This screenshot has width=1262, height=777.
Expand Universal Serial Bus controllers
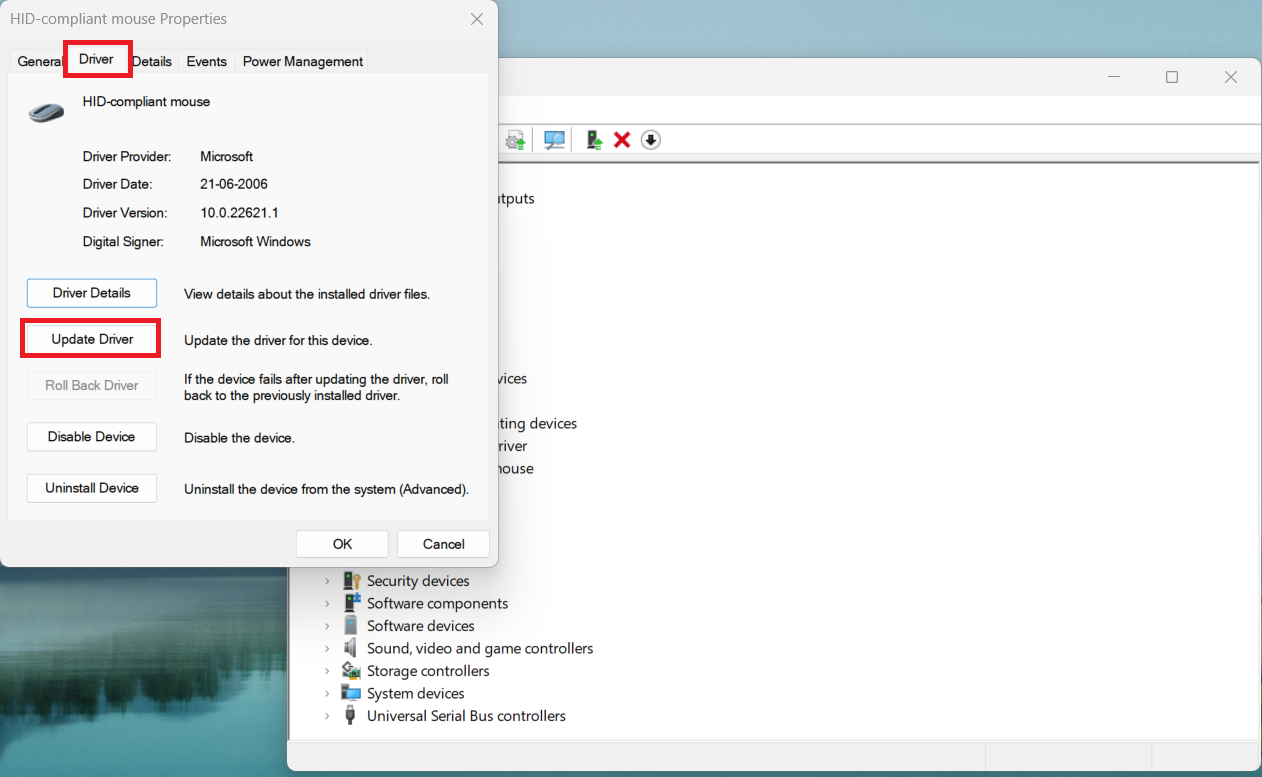click(327, 716)
